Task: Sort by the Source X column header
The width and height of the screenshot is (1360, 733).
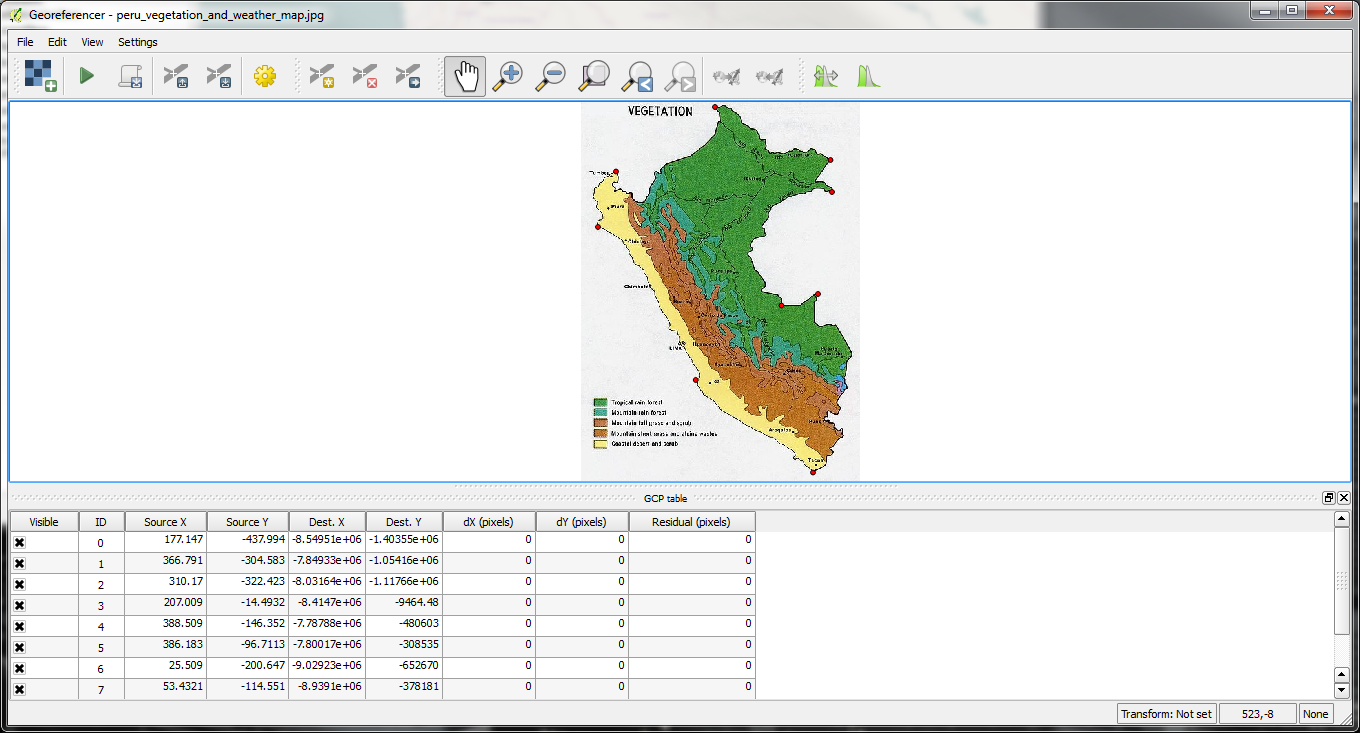Action: point(165,522)
